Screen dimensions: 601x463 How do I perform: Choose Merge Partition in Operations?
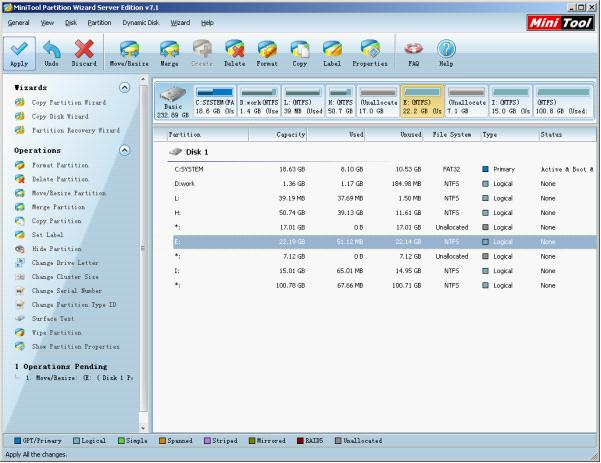pyautogui.click(x=50, y=207)
